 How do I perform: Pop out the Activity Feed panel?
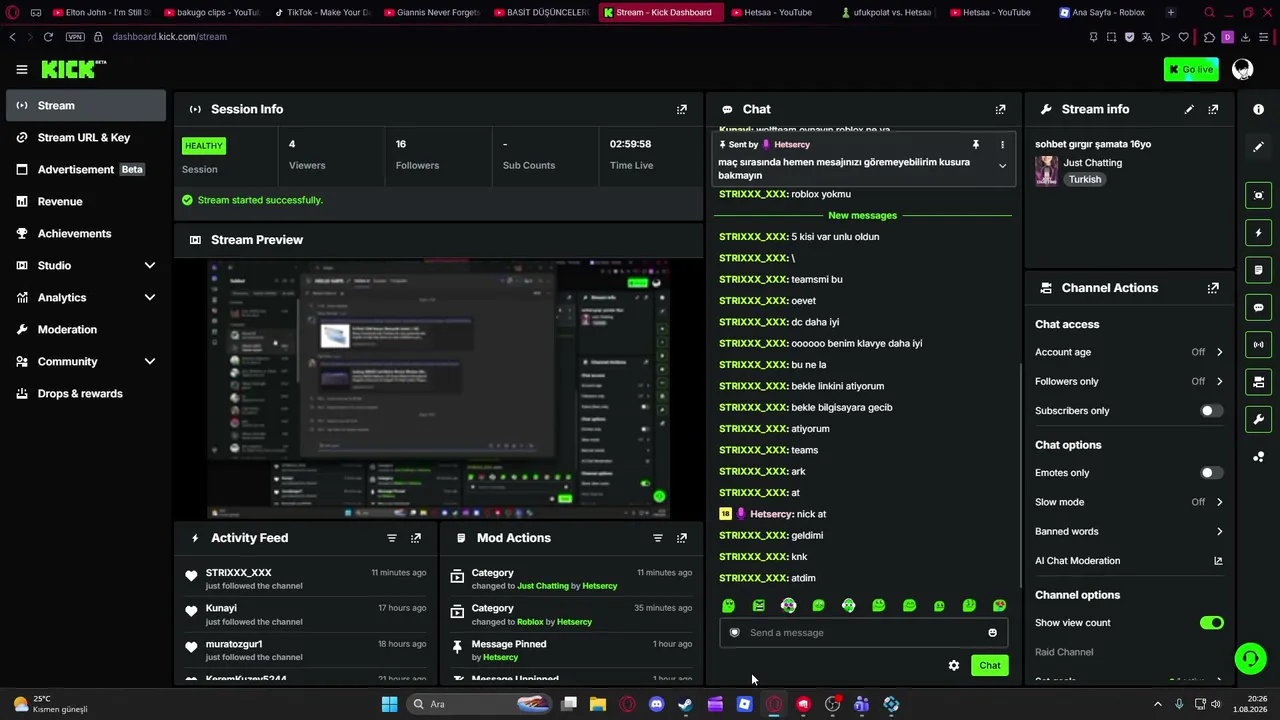tap(416, 538)
